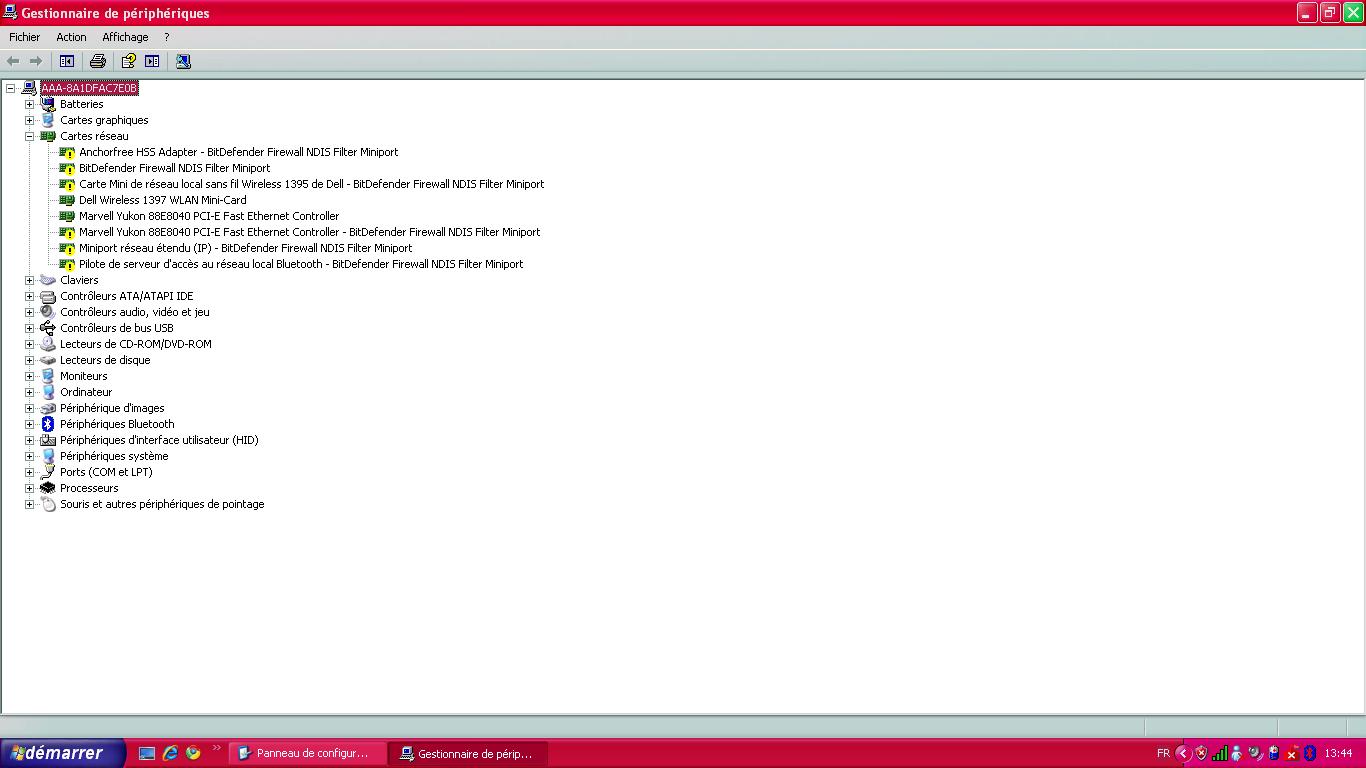Click the Properties help toolbar icon
This screenshot has height=768, width=1366.
[x=129, y=61]
